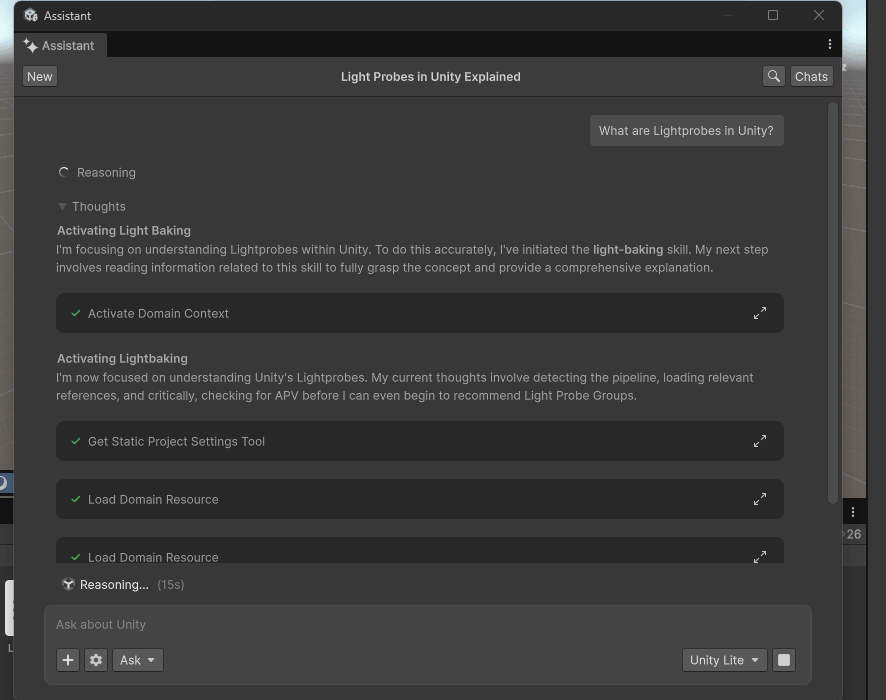Collapse the Thoughts section
The height and width of the screenshot is (700, 886).
[62, 207]
